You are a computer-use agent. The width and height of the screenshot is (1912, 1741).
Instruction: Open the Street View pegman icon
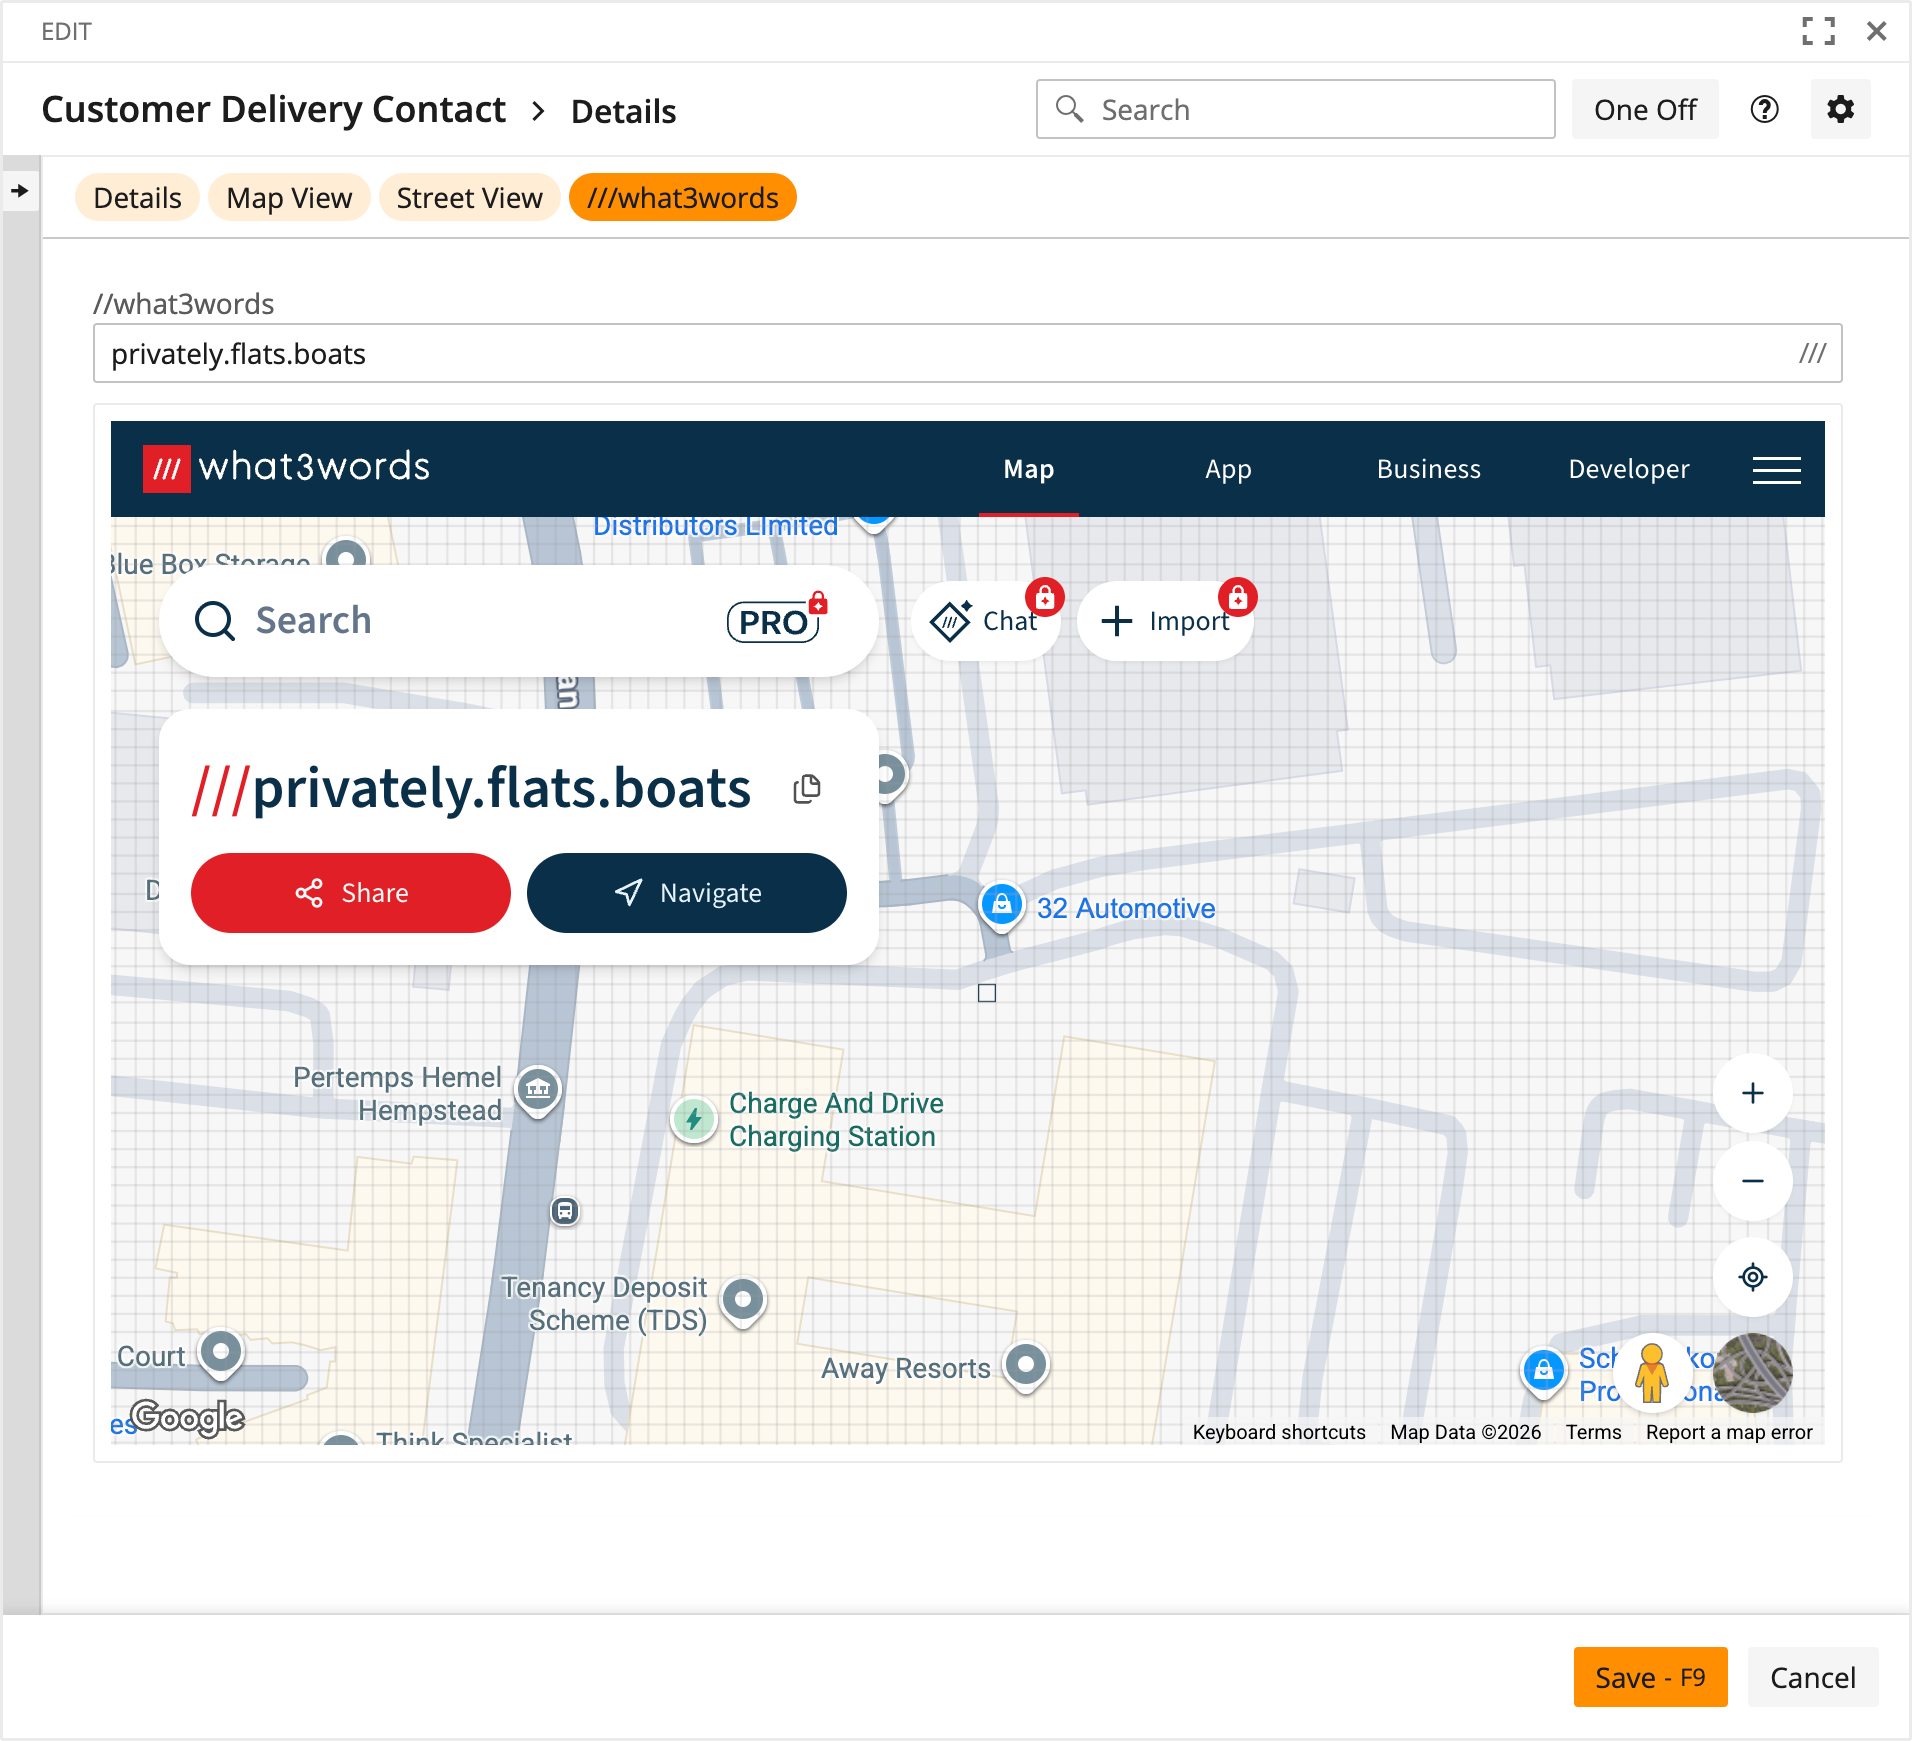coord(1651,1372)
